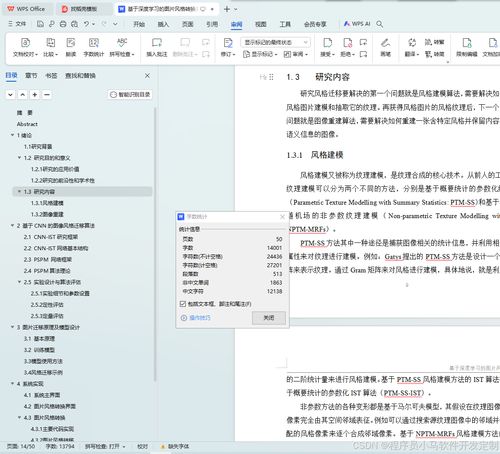Open the 引用 References ribbon tab

pos(212,24)
